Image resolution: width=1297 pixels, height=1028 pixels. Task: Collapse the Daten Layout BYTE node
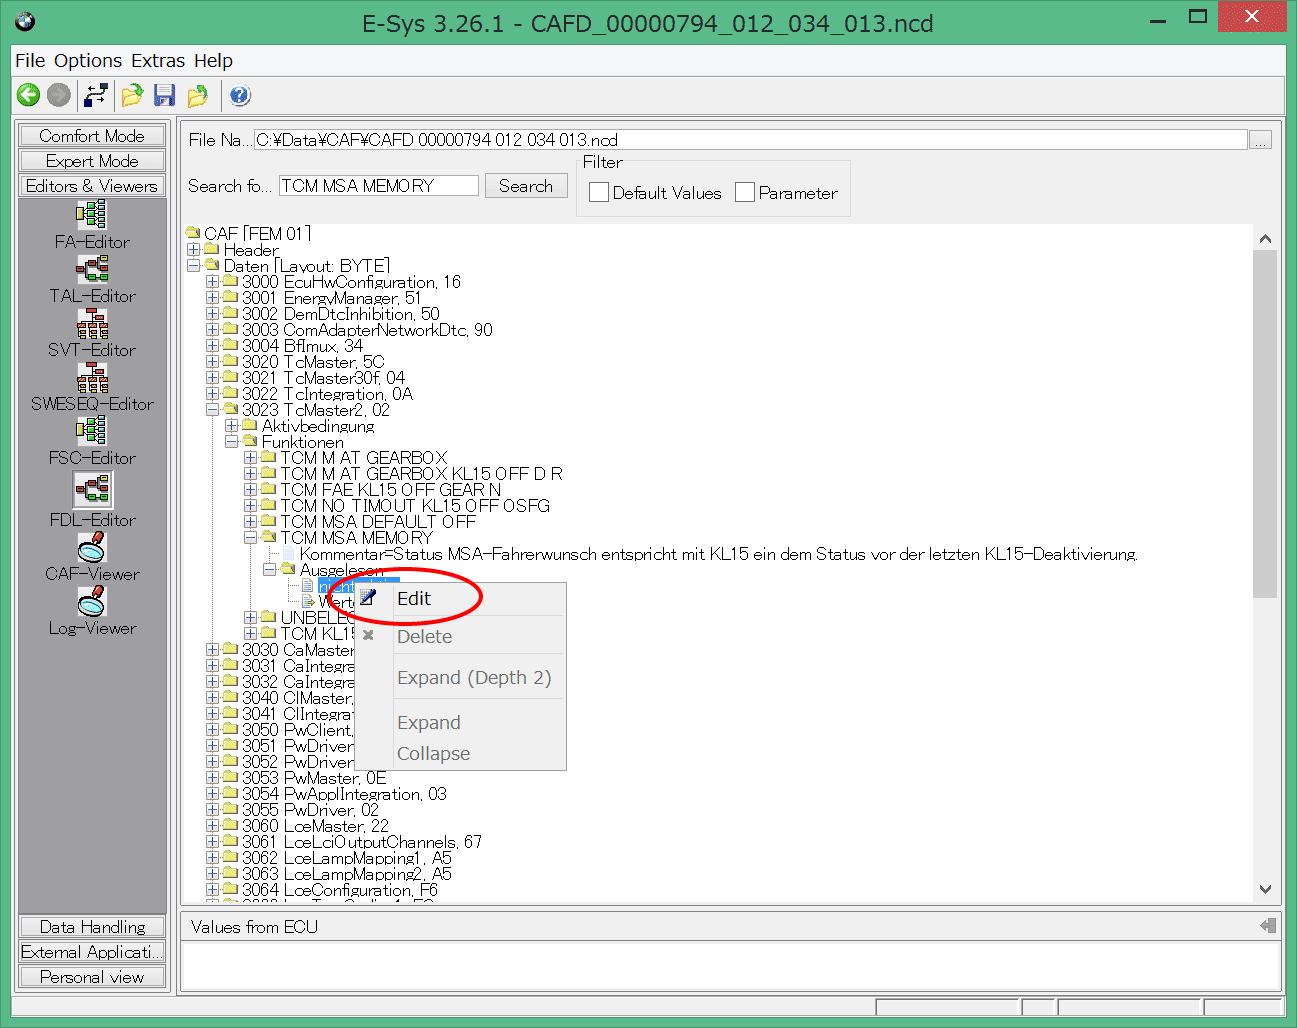193,266
